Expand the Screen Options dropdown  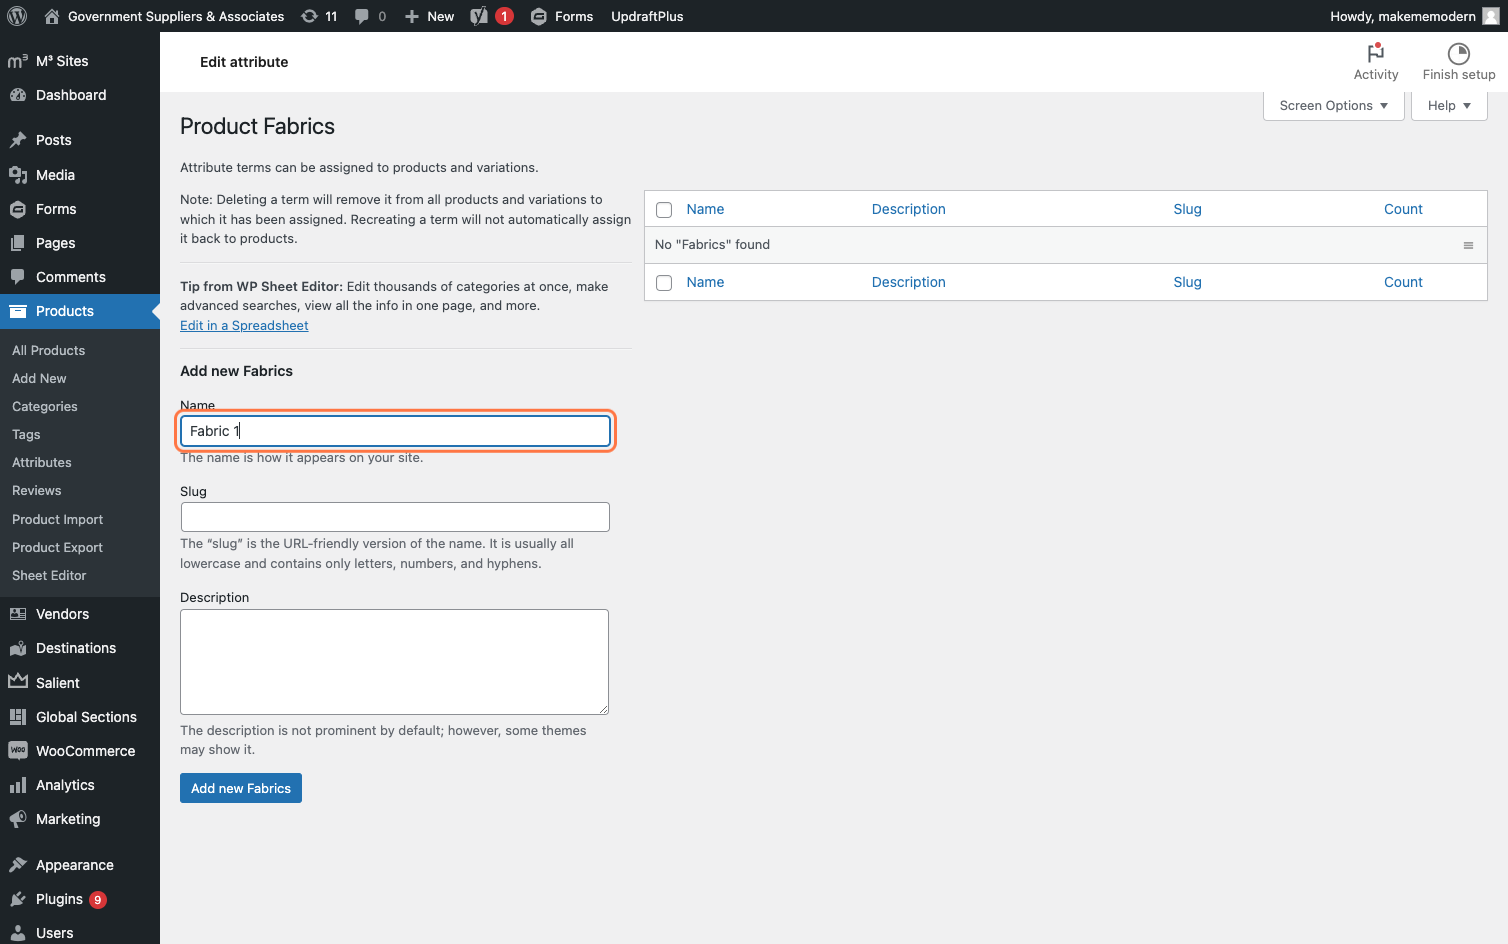click(x=1334, y=105)
